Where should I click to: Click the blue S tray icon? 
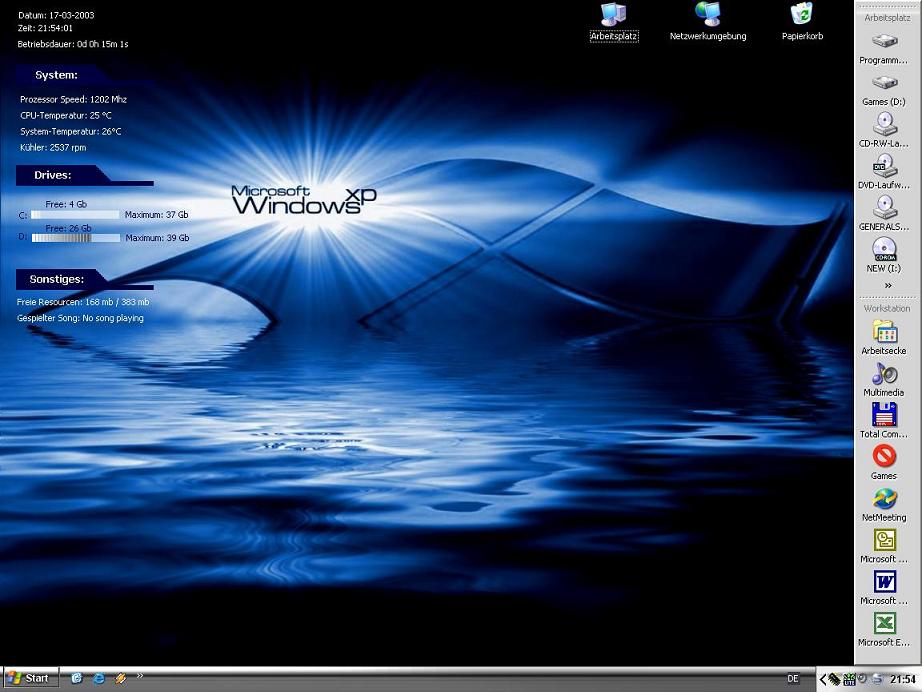click(x=877, y=679)
